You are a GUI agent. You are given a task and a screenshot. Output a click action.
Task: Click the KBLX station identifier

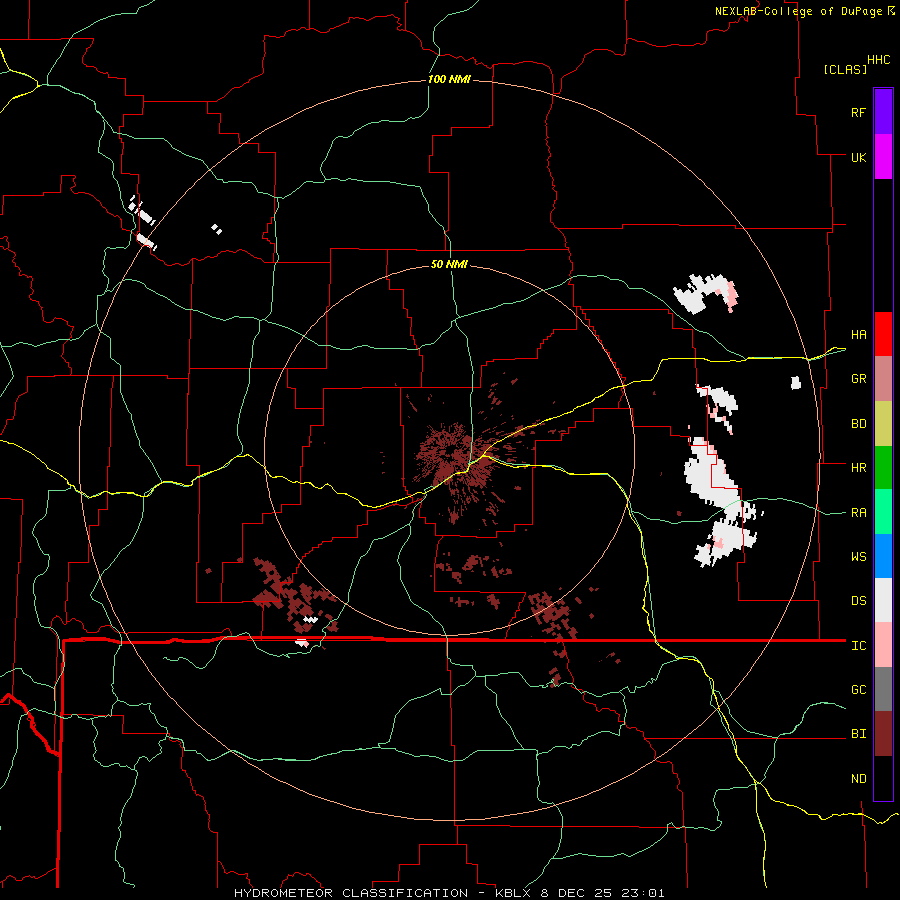click(x=514, y=893)
